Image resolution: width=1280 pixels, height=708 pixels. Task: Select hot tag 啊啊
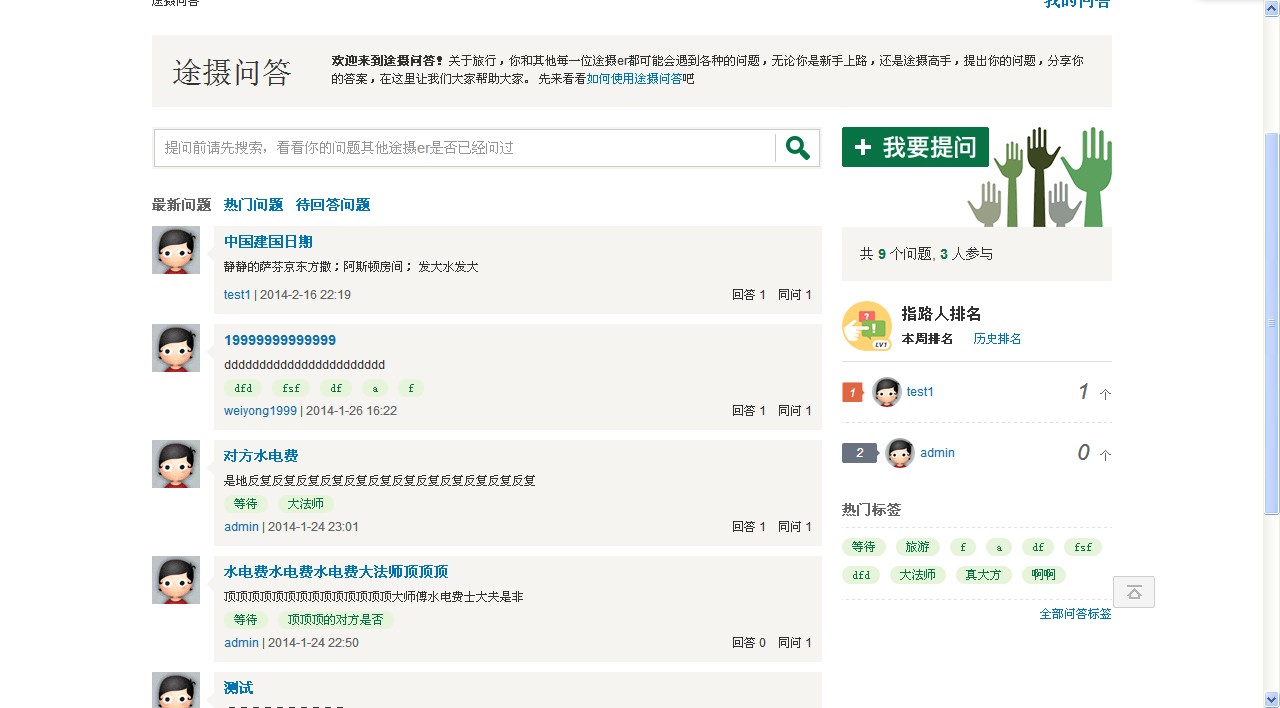point(1044,575)
